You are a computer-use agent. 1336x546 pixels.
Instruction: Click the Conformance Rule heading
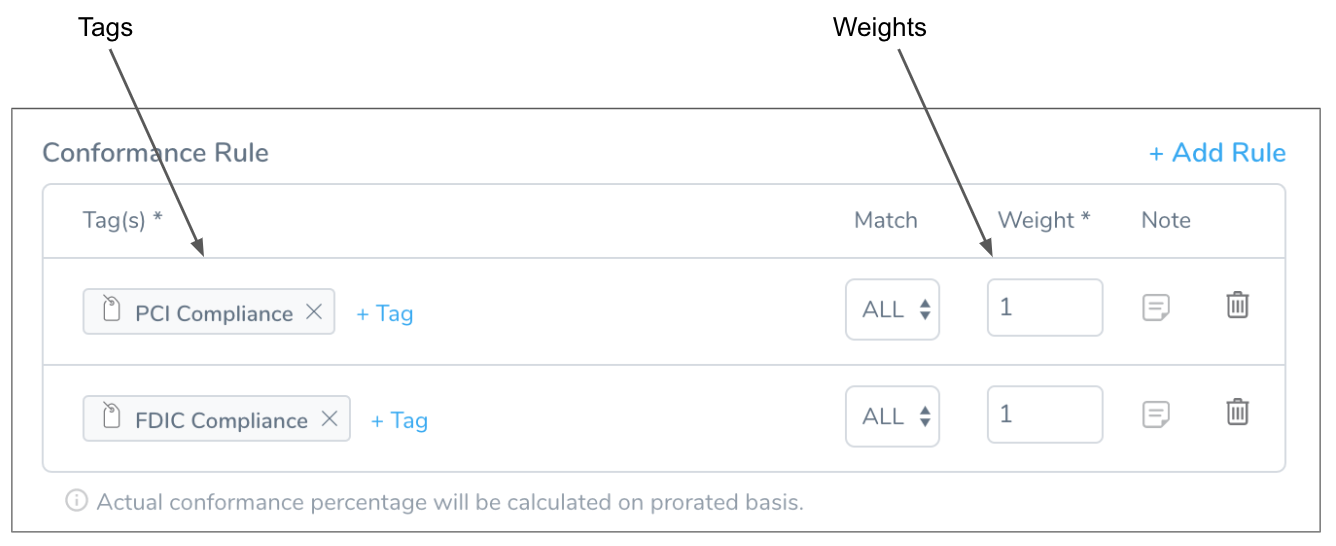tap(156, 153)
